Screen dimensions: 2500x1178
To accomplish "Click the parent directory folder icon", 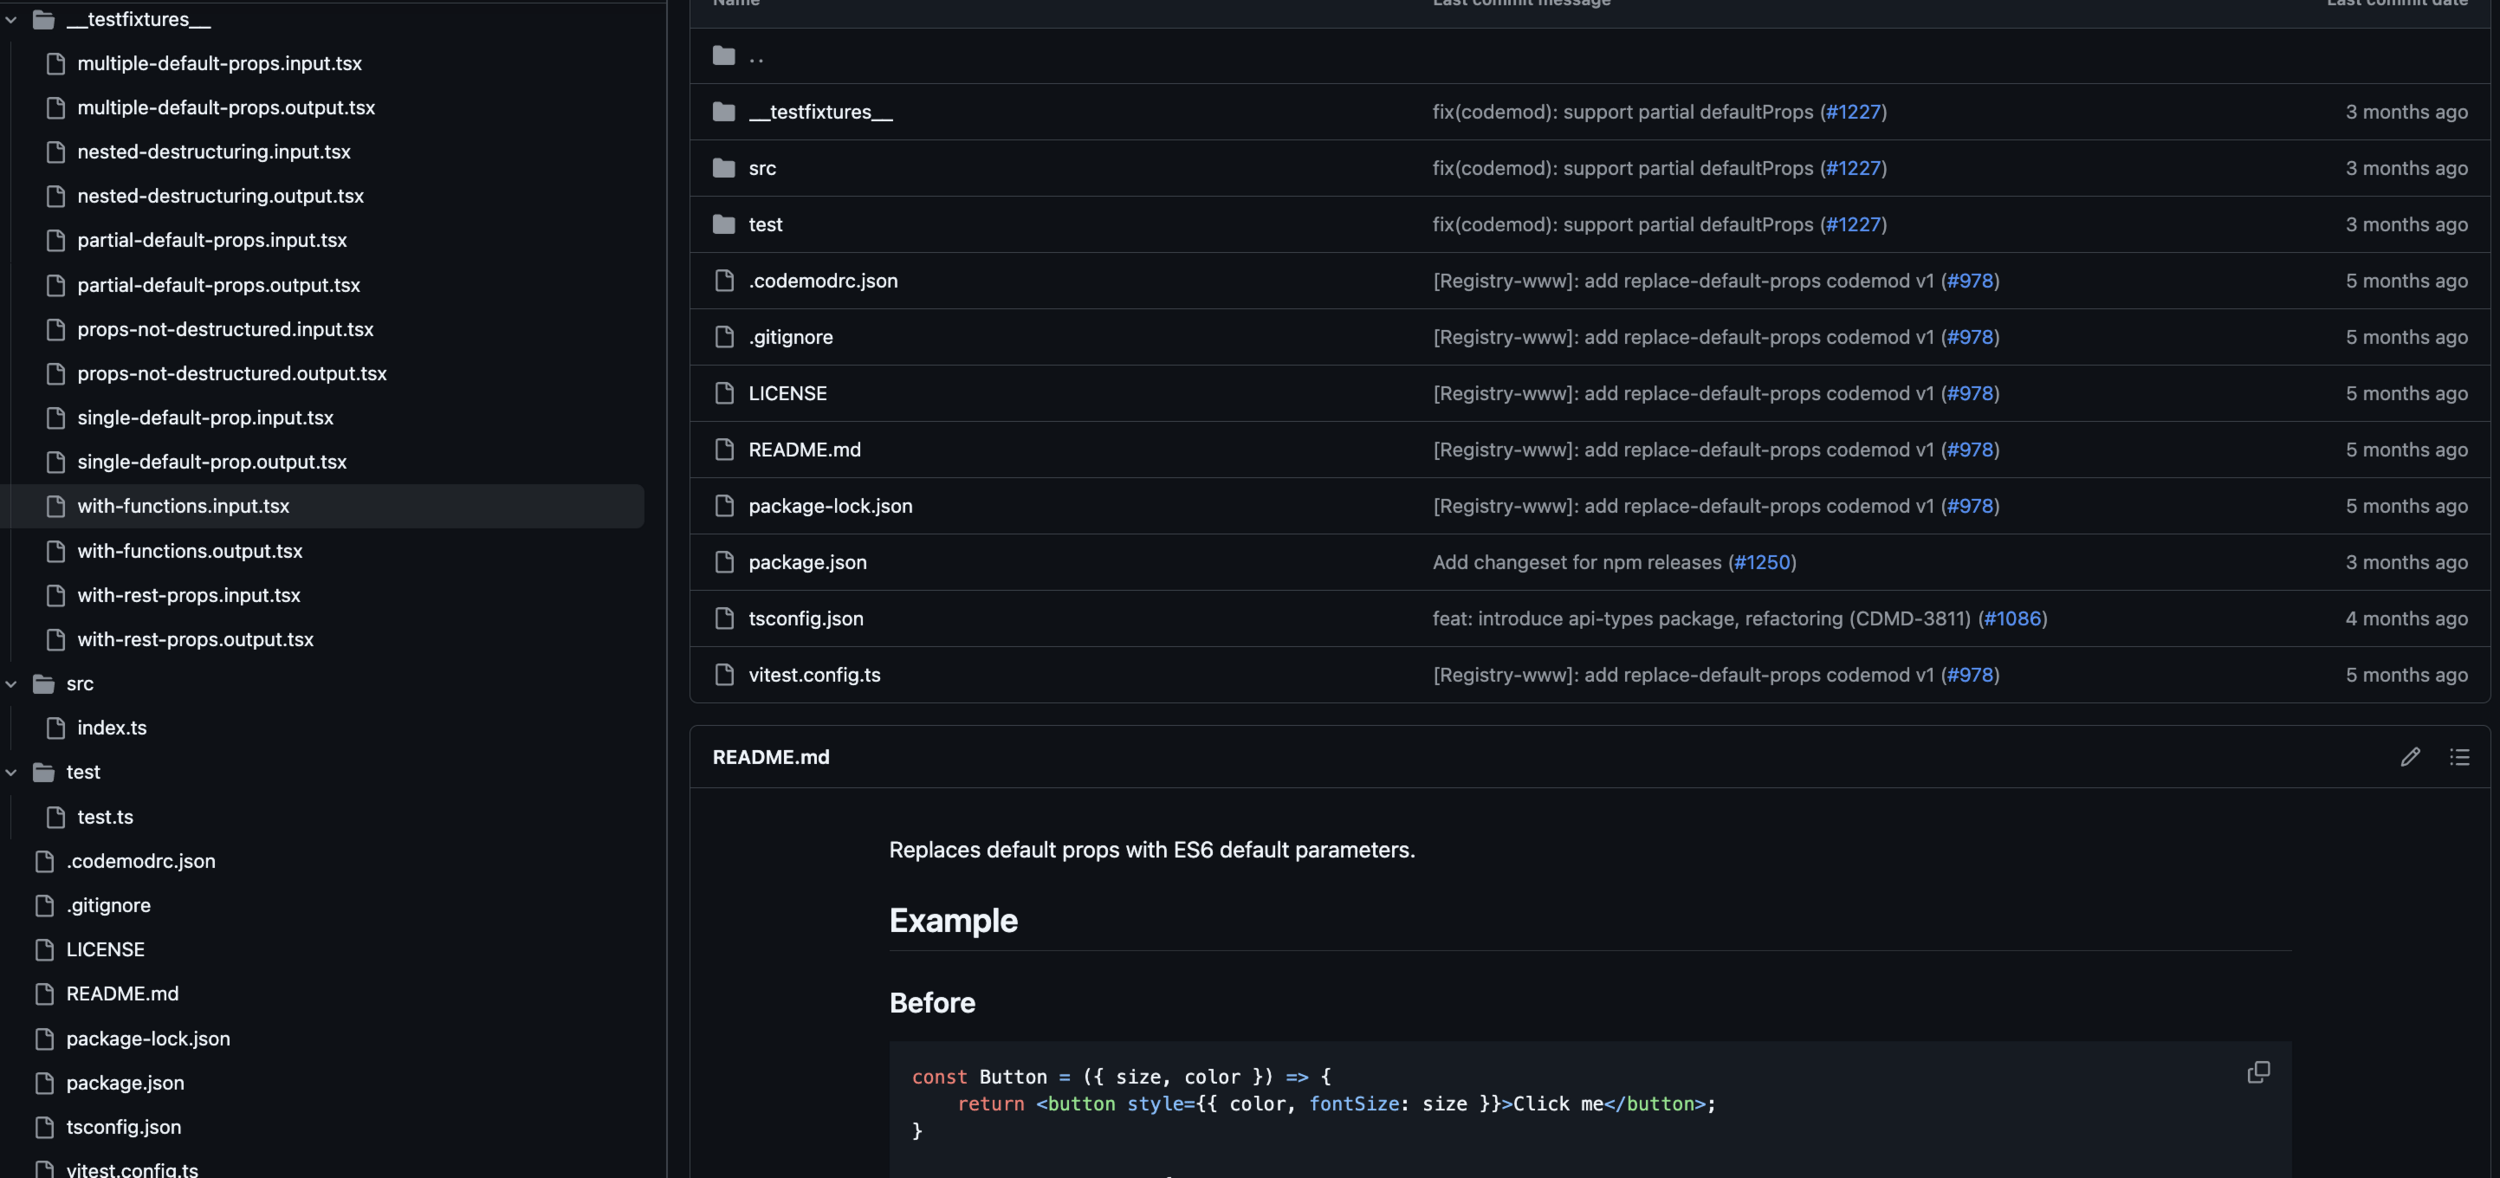I will (724, 56).
